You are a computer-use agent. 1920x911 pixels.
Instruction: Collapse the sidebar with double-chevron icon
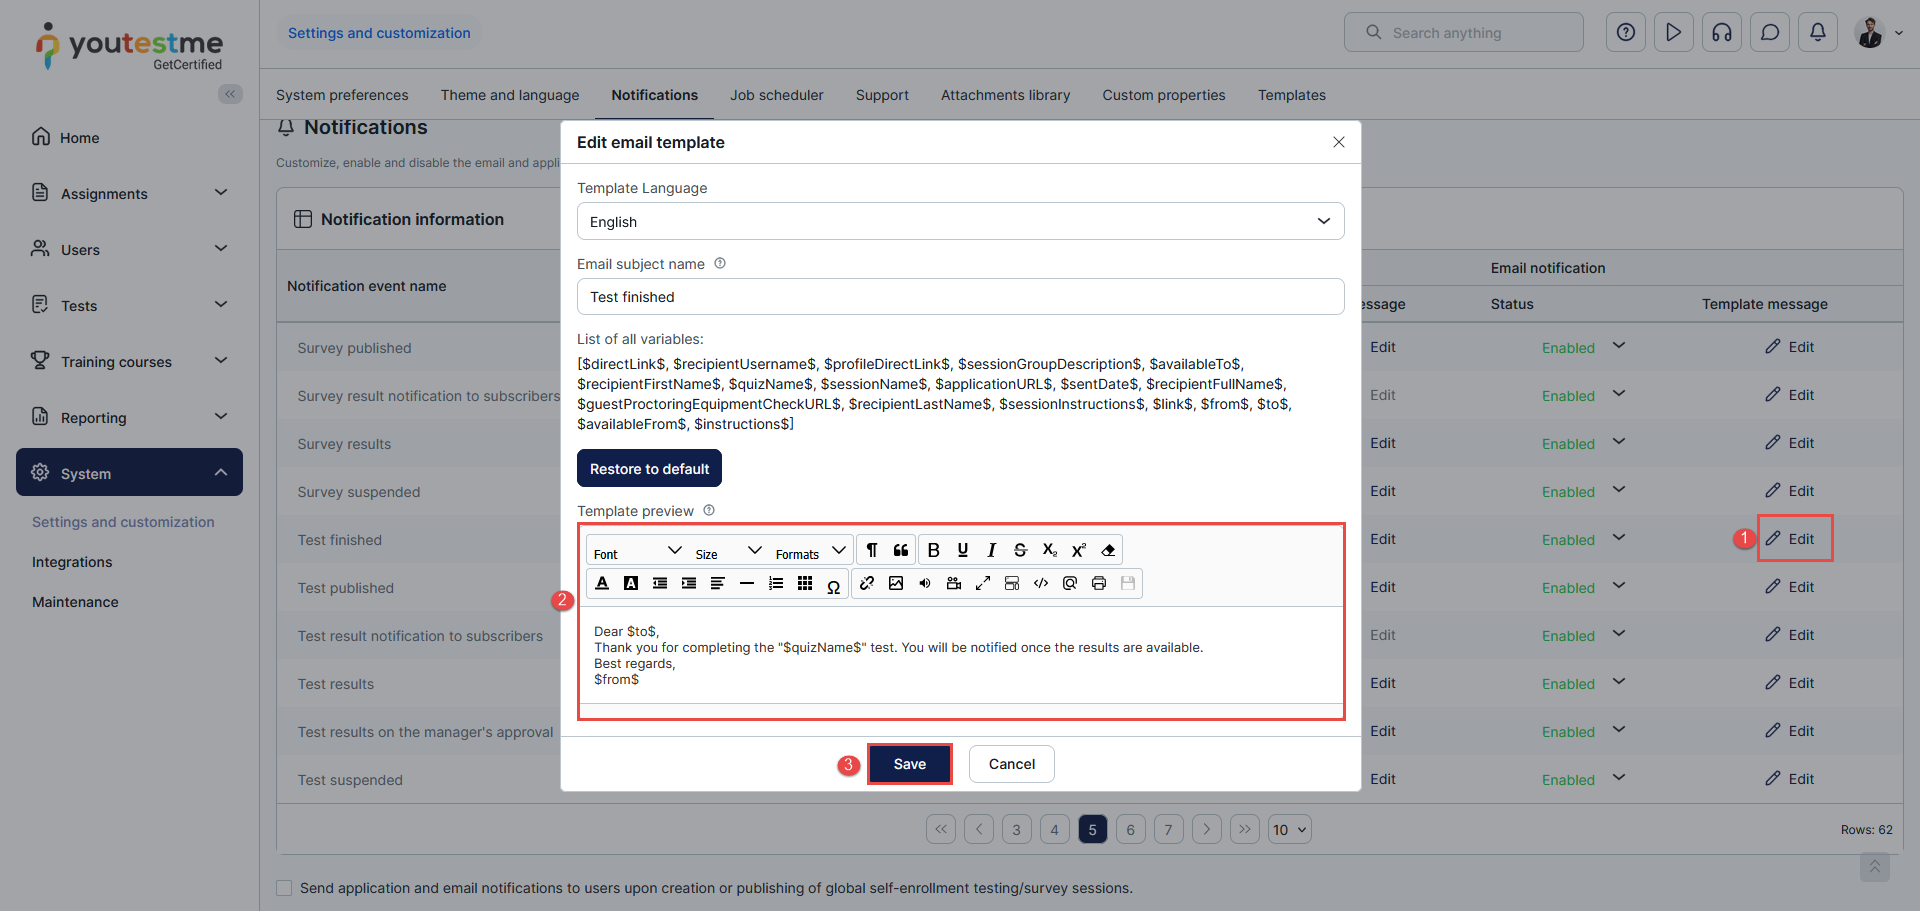(x=230, y=94)
